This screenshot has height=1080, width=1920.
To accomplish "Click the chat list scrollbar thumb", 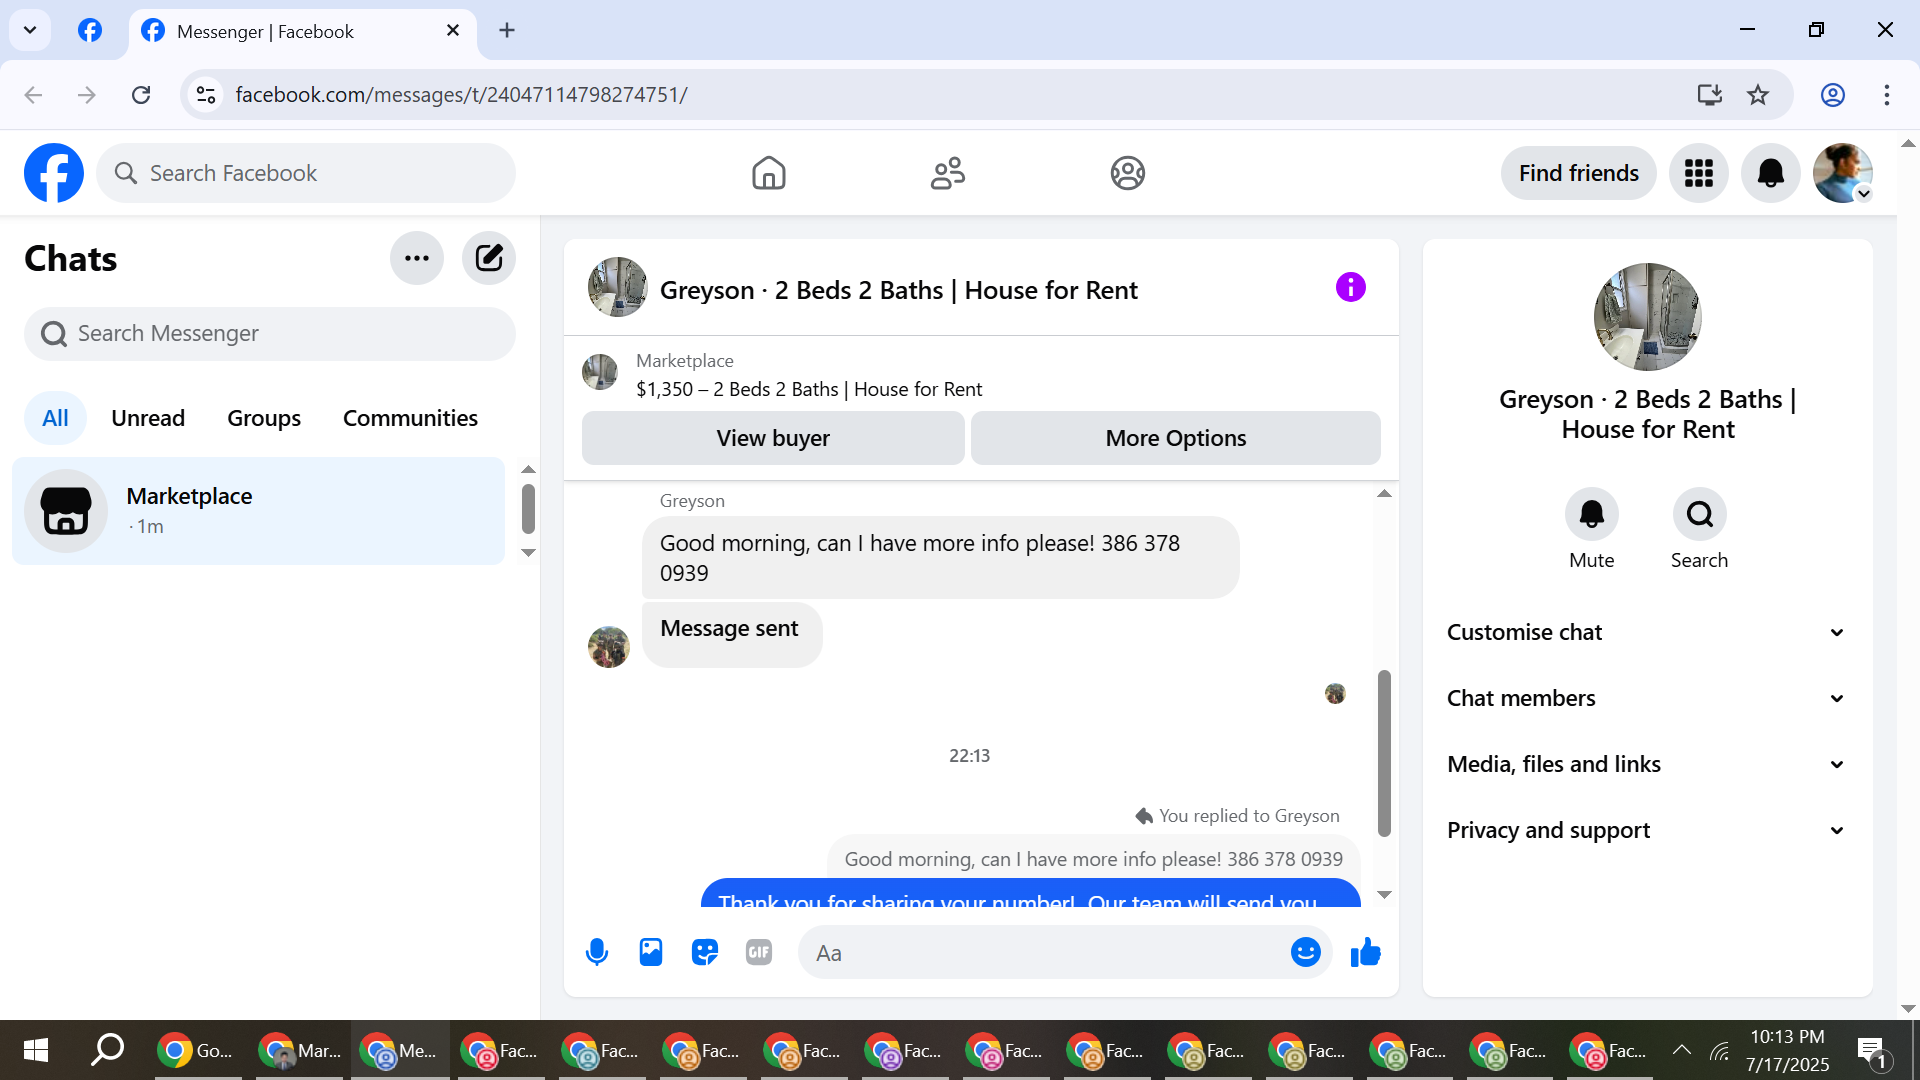I will coord(529,508).
